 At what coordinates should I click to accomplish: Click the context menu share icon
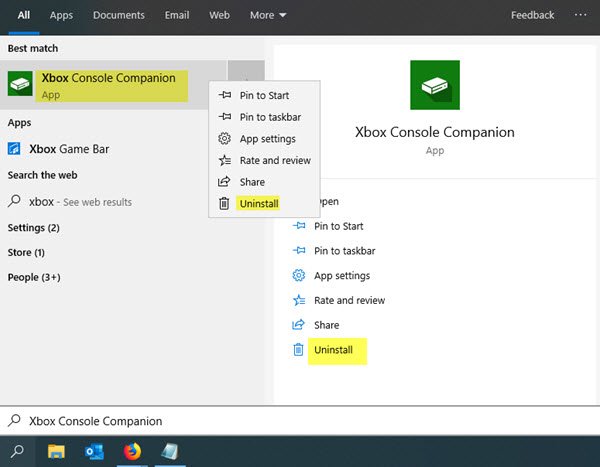pyautogui.click(x=224, y=181)
